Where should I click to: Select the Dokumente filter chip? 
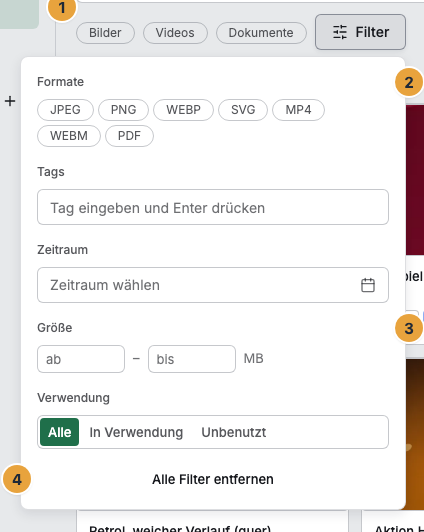coord(261,33)
